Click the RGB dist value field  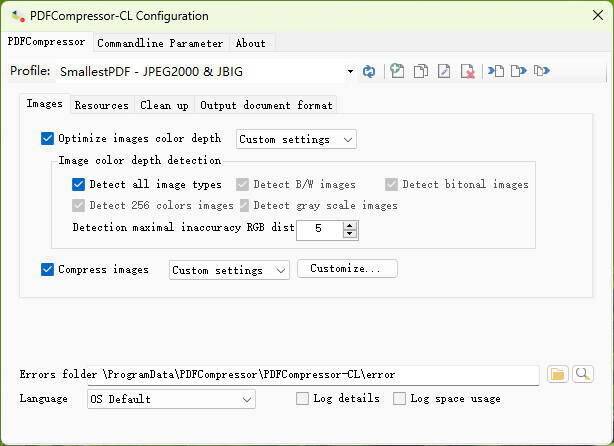click(320, 229)
